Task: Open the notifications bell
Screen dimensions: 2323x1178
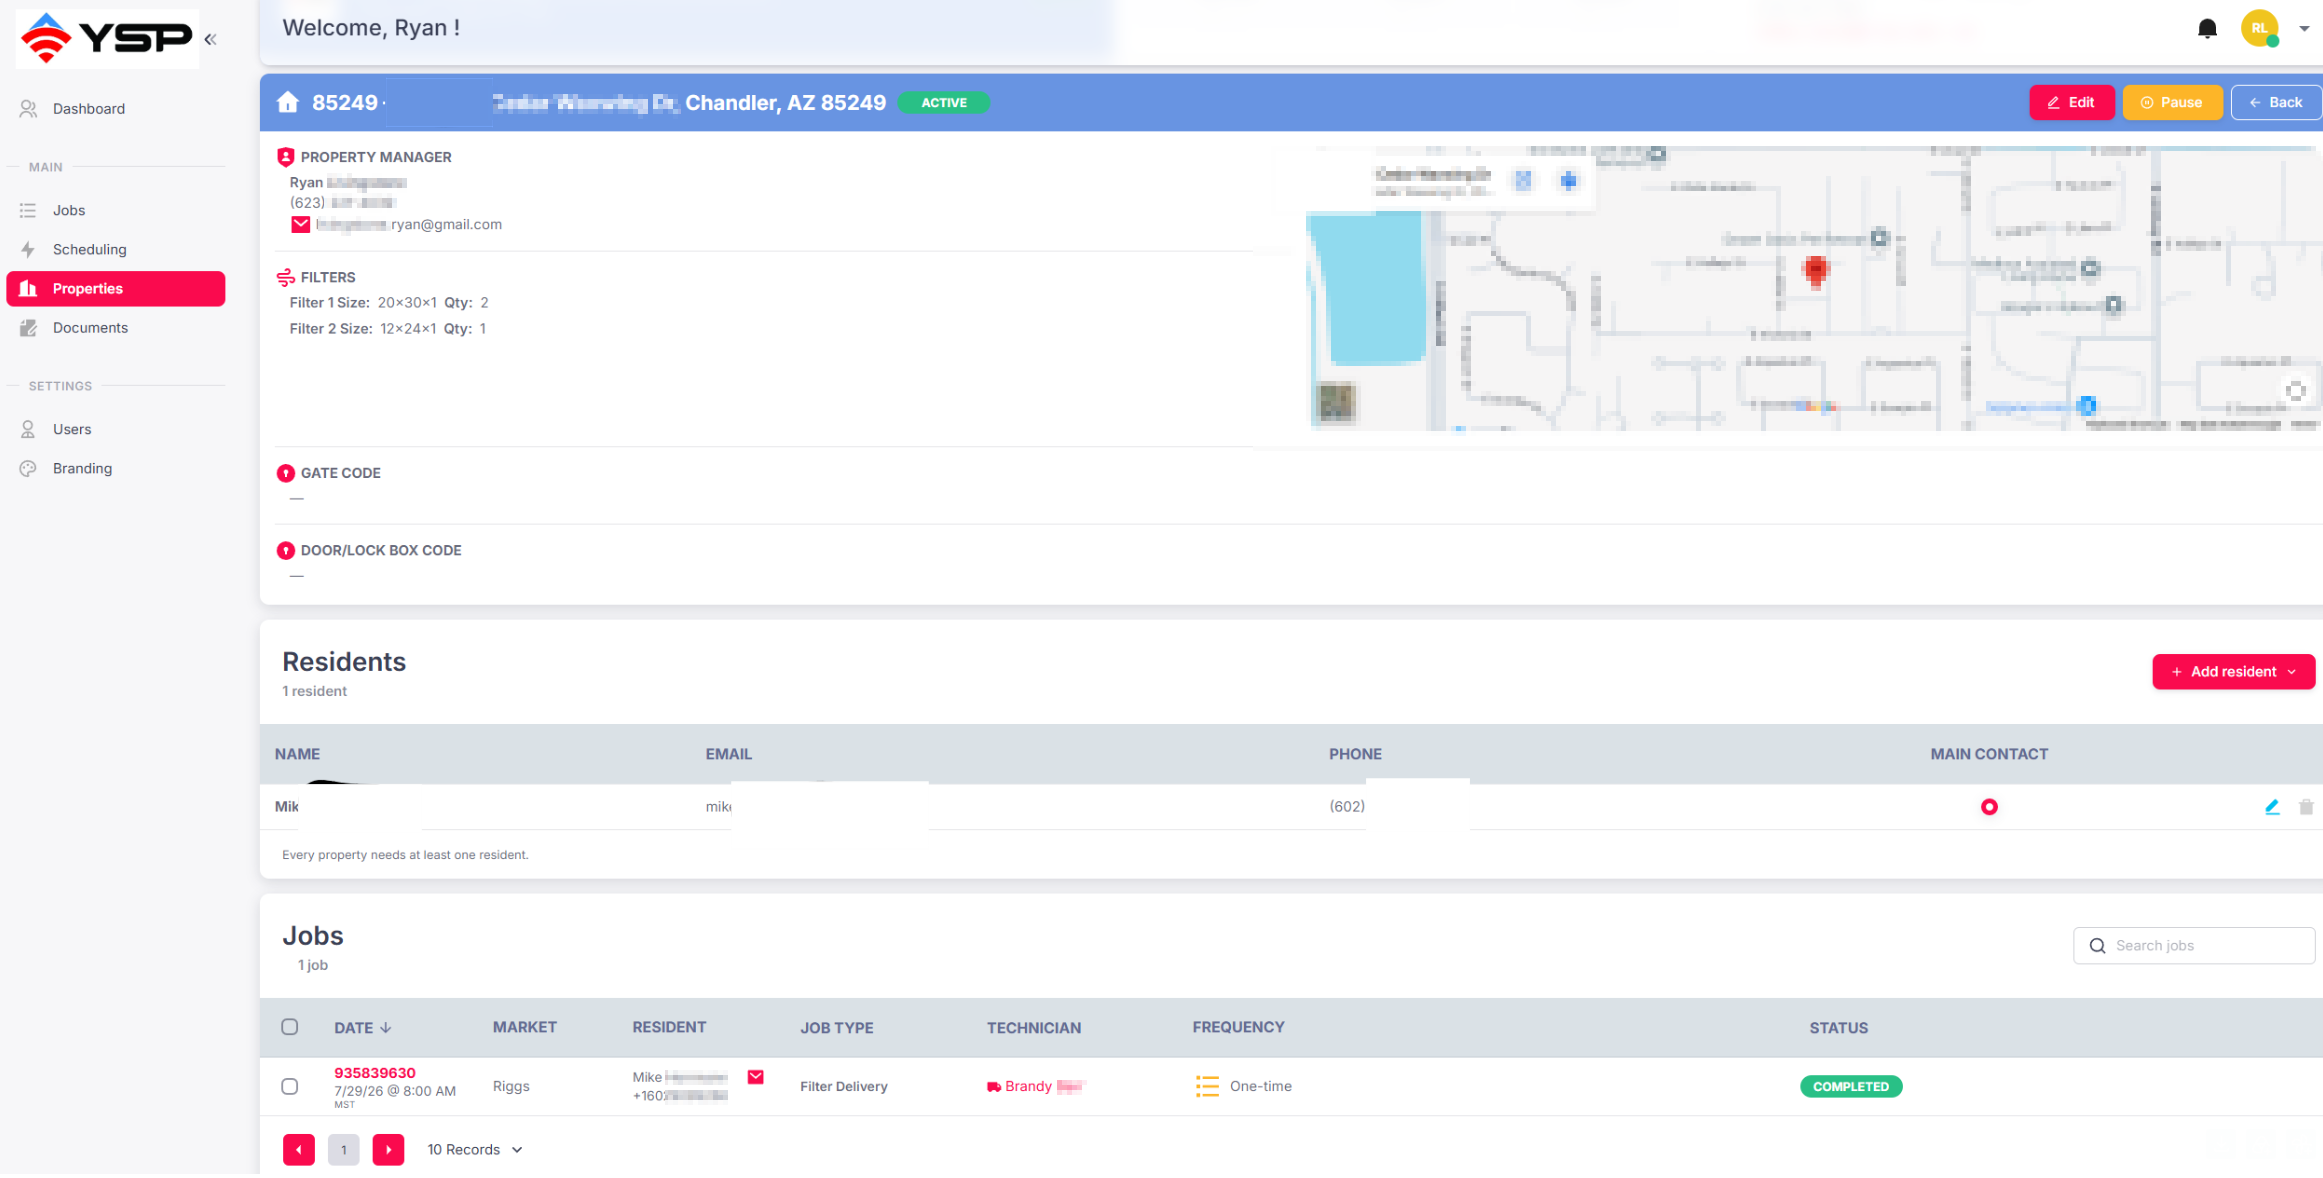Action: pyautogui.click(x=2207, y=28)
